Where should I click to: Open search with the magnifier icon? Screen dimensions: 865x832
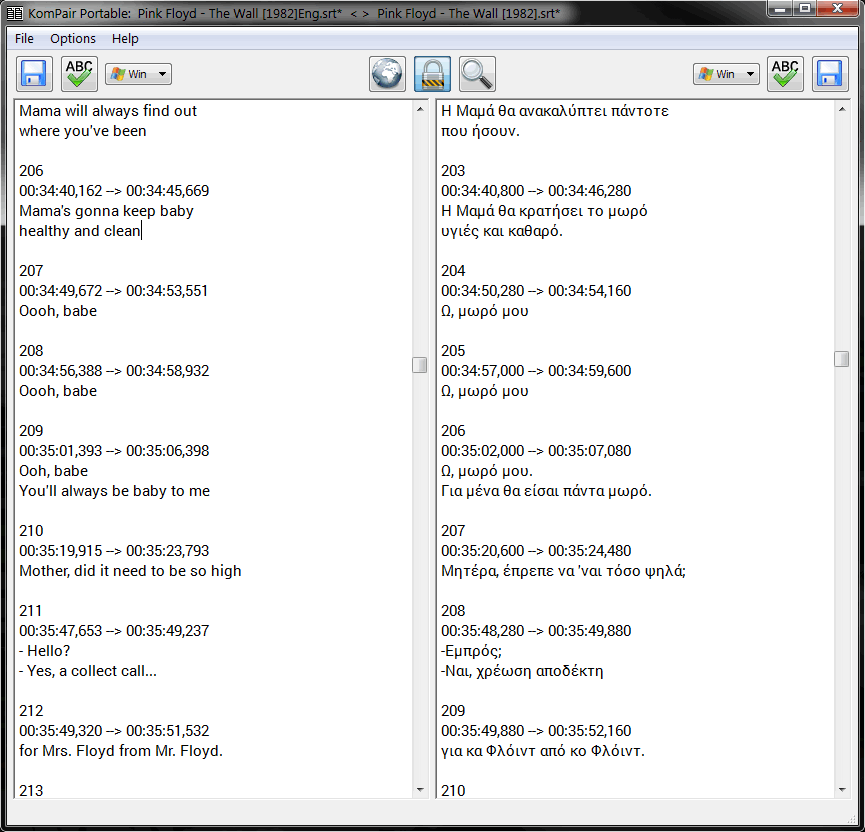point(477,74)
